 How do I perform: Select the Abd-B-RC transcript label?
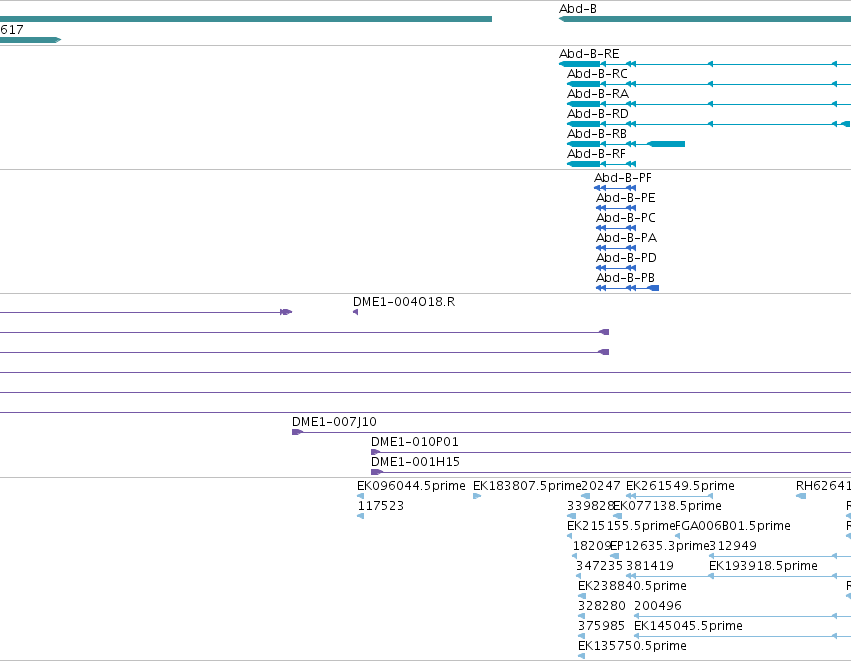pyautogui.click(x=597, y=74)
